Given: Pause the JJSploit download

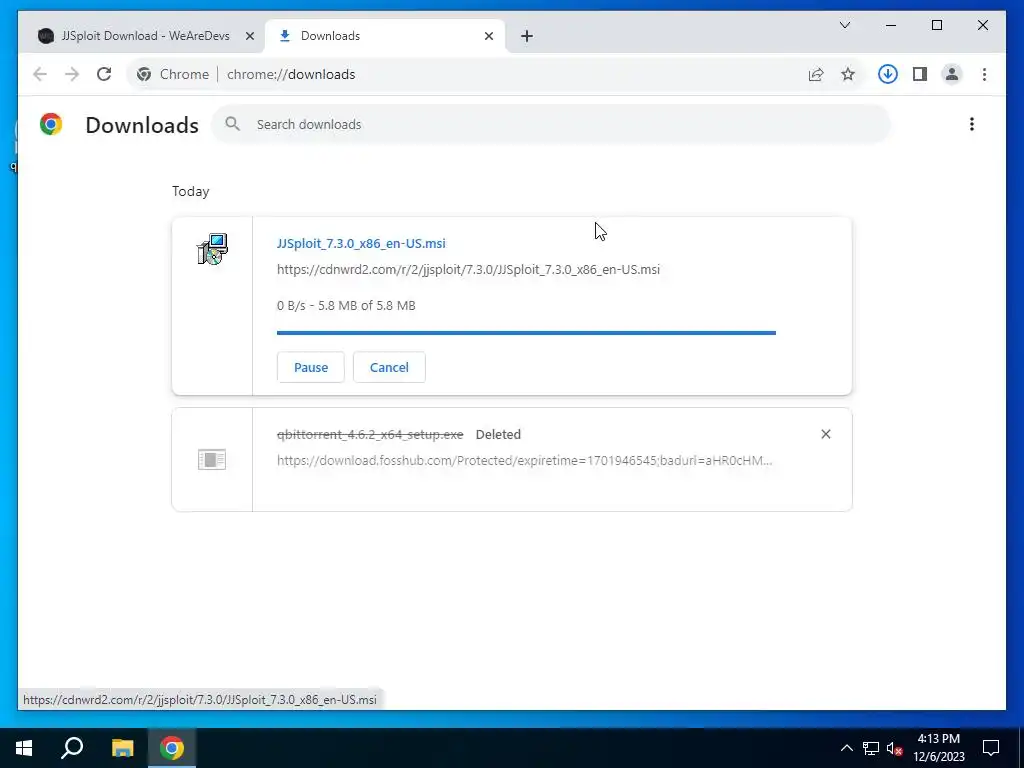Looking at the screenshot, I should pyautogui.click(x=311, y=367).
